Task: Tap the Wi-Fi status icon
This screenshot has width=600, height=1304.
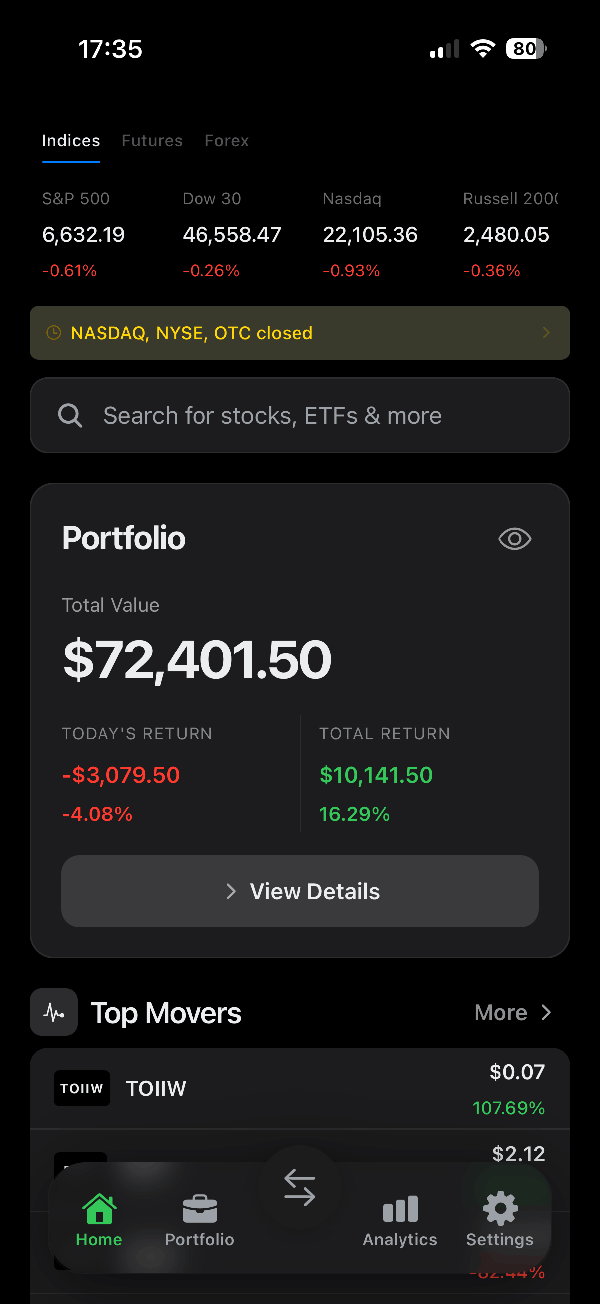Action: 483,48
